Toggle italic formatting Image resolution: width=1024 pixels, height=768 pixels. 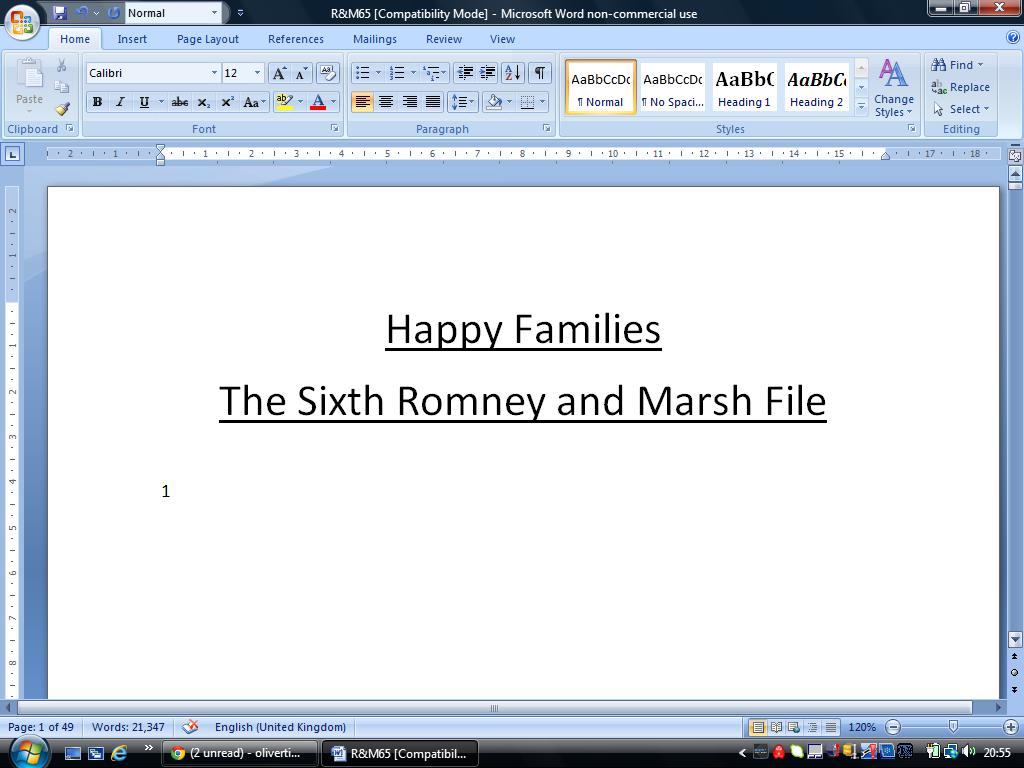coord(120,102)
